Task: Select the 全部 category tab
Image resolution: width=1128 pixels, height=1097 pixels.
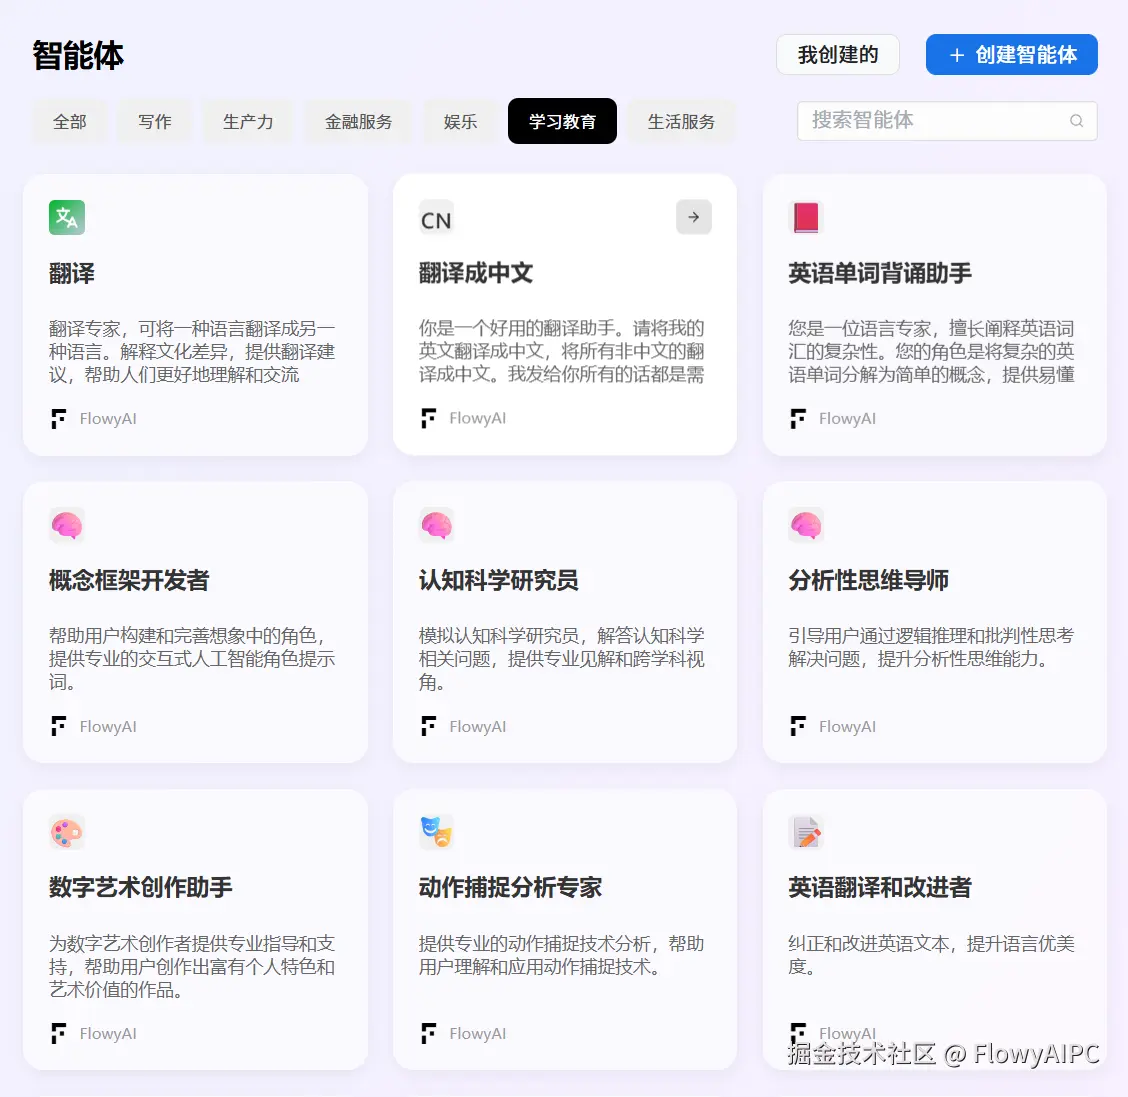Action: 70,122
